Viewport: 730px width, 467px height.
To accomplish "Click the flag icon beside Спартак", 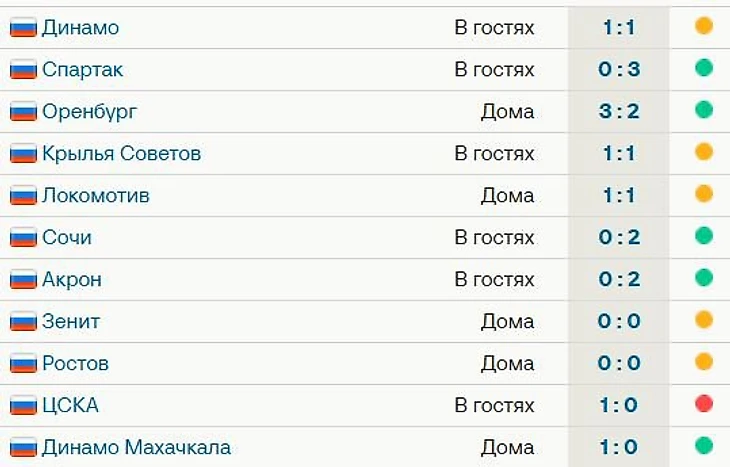I will (x=23, y=69).
